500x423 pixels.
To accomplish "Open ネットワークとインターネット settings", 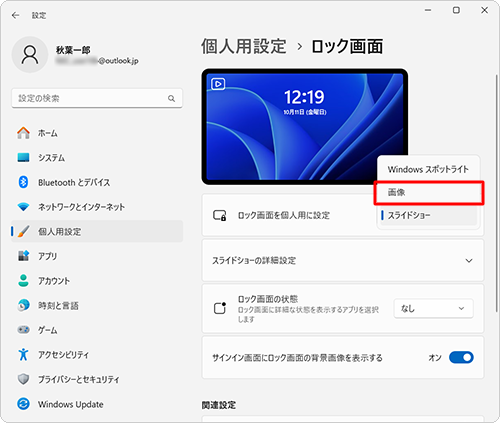I will click(97, 207).
